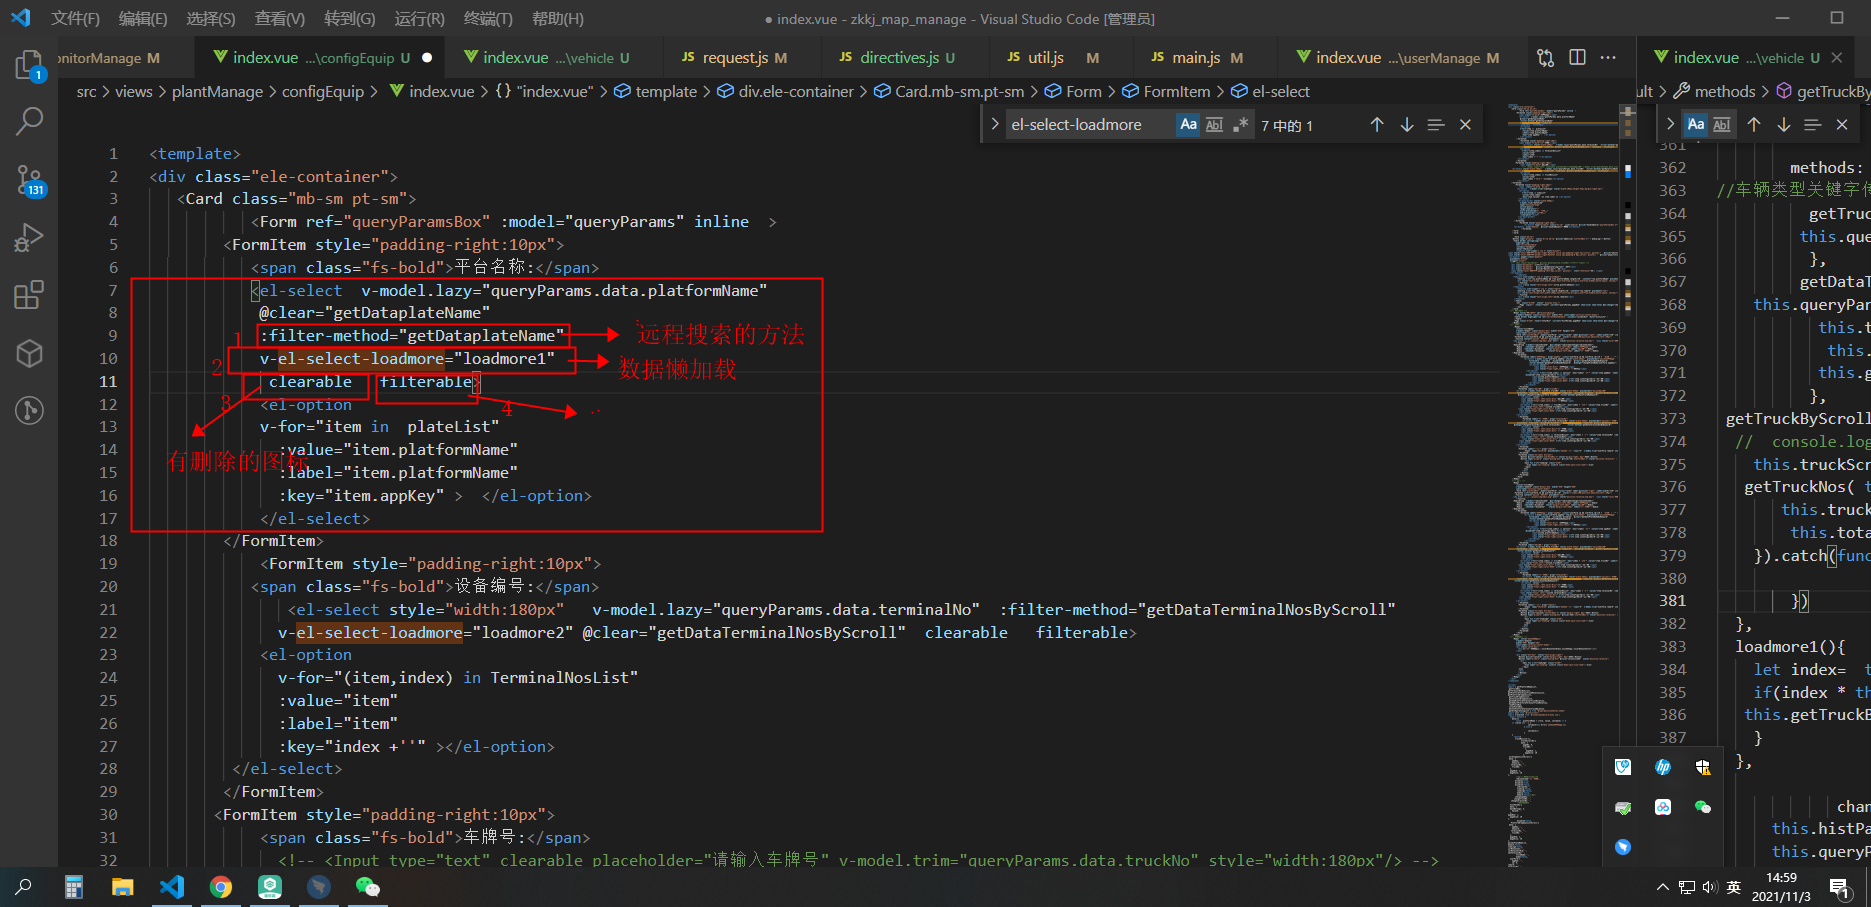The width and height of the screenshot is (1871, 907).
Task: Enable regex mode in the find widget
Action: (x=1240, y=124)
